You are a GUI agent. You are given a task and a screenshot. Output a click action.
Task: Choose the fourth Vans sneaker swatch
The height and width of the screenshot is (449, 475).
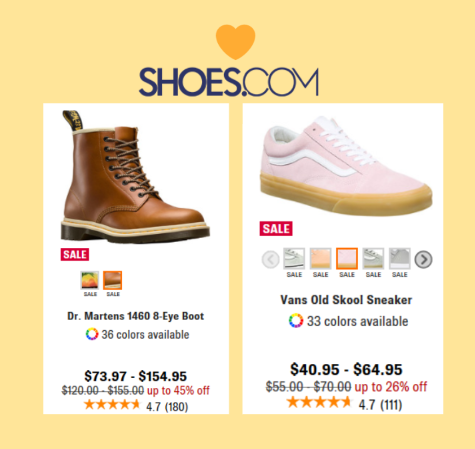tap(373, 258)
